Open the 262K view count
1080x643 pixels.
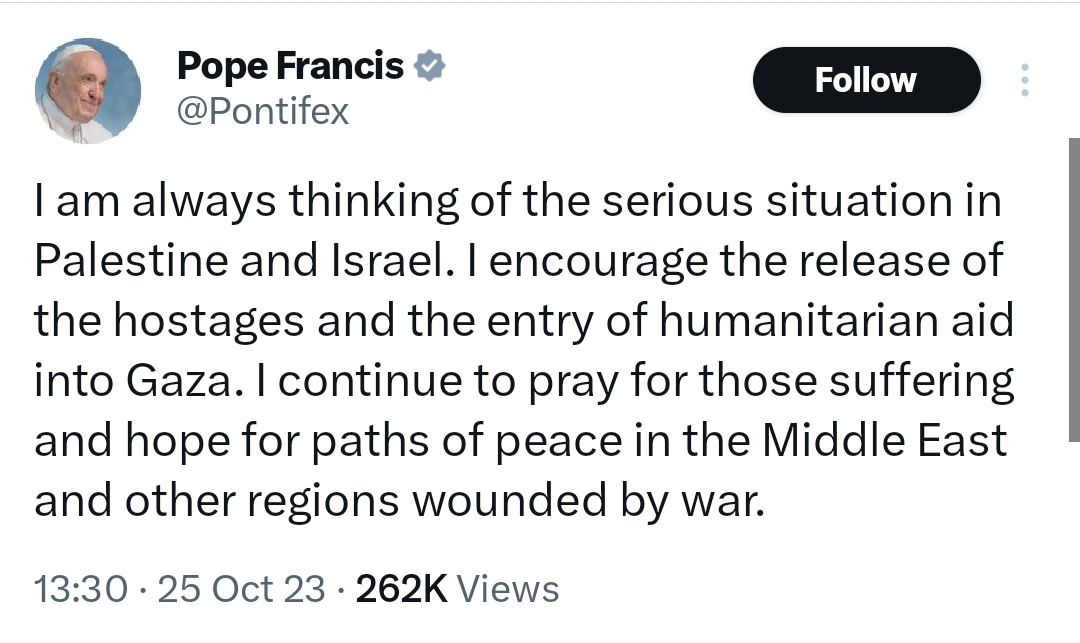coord(402,589)
